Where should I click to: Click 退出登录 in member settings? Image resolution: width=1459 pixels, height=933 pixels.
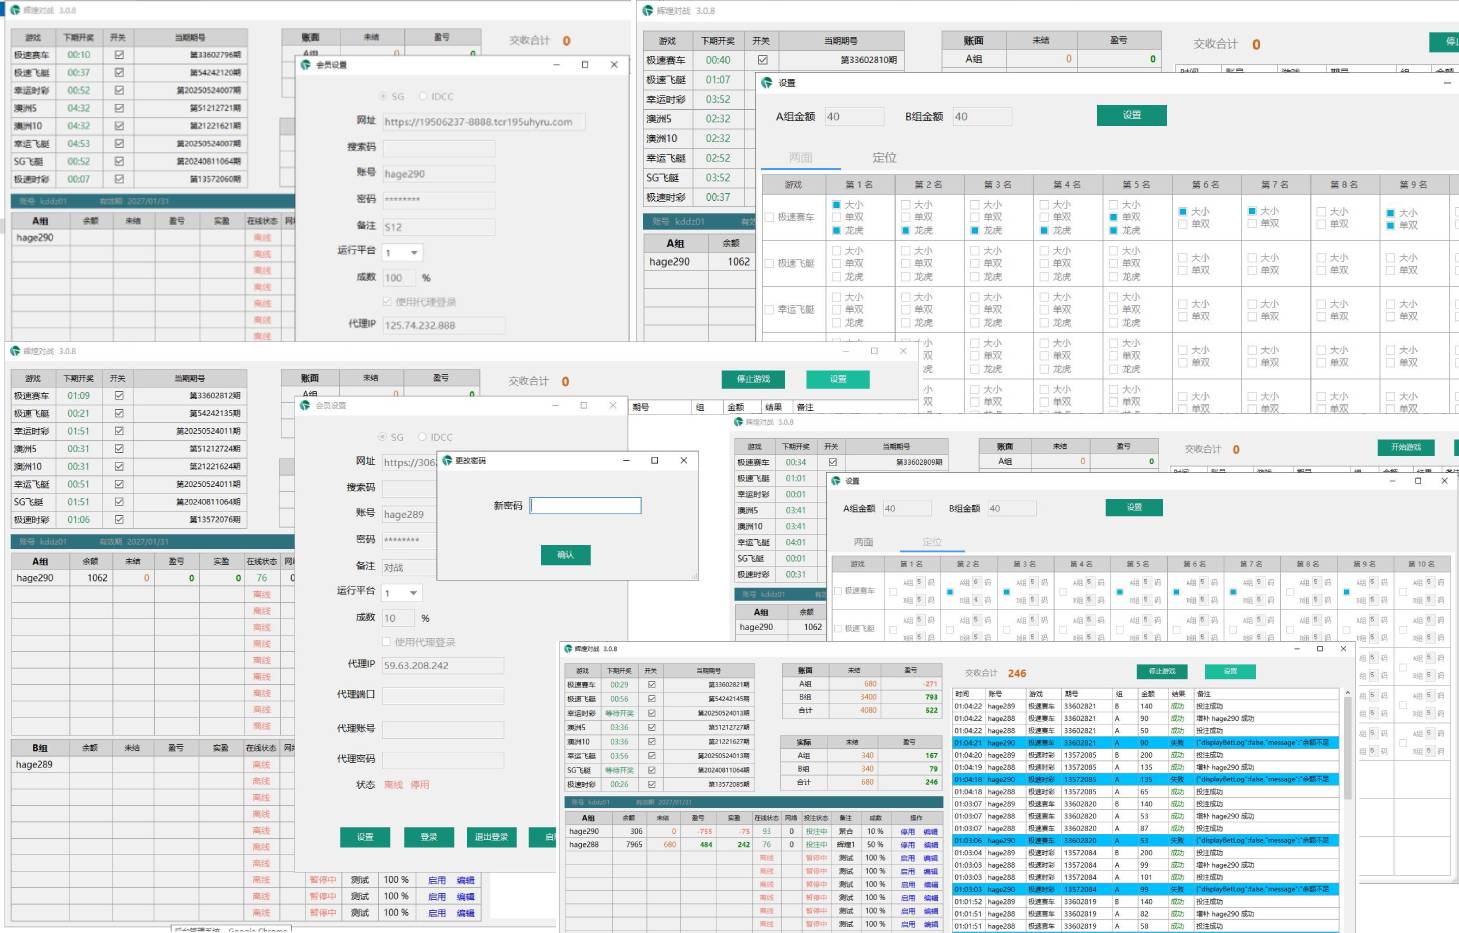(491, 837)
